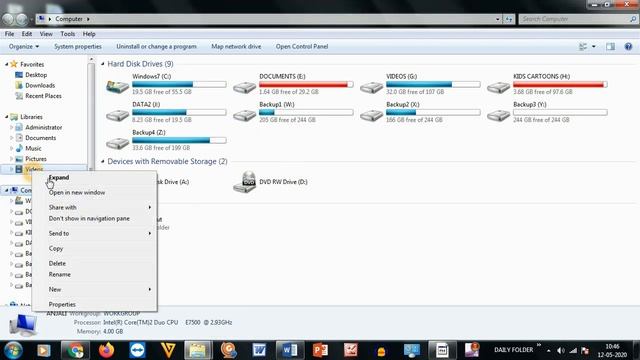
Task: Select Don't show in navigation pane
Action: pos(95,219)
